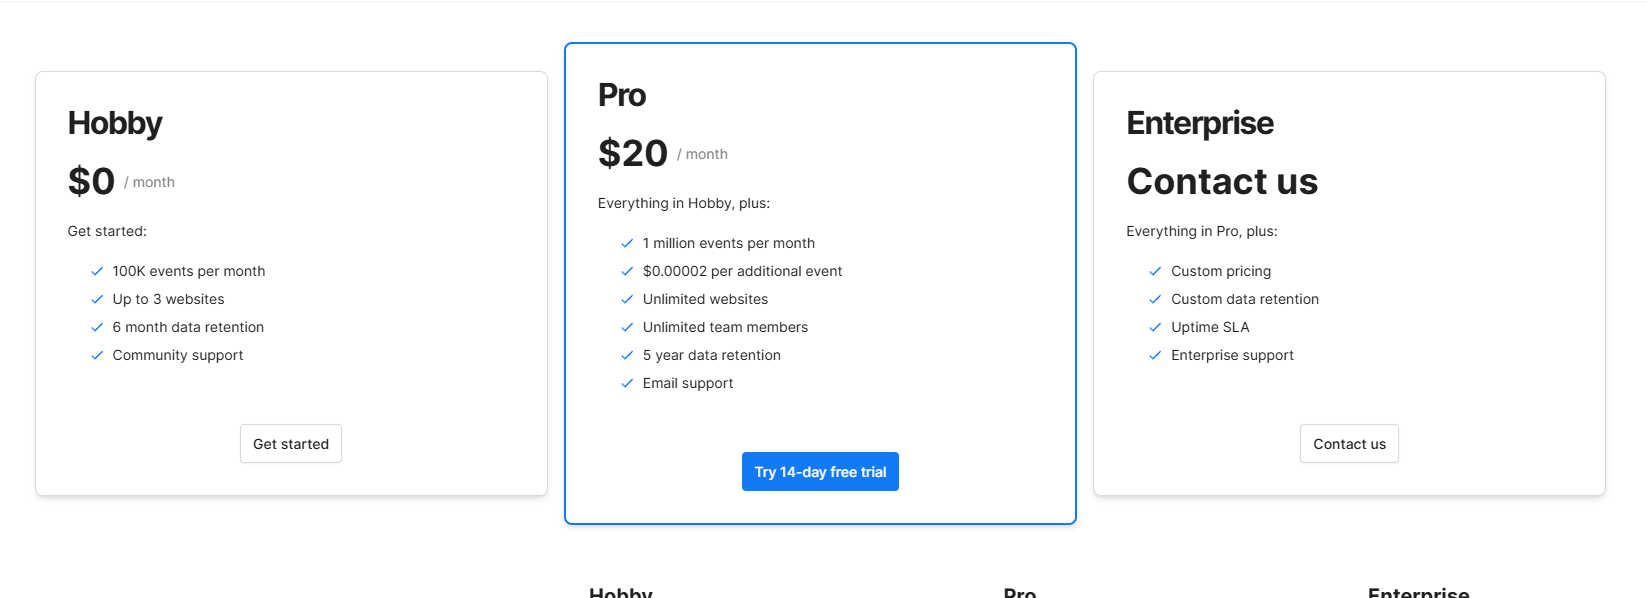Viewport: 1647px width, 598px height.
Task: Click the Pro plan card heading
Action: (x=622, y=95)
